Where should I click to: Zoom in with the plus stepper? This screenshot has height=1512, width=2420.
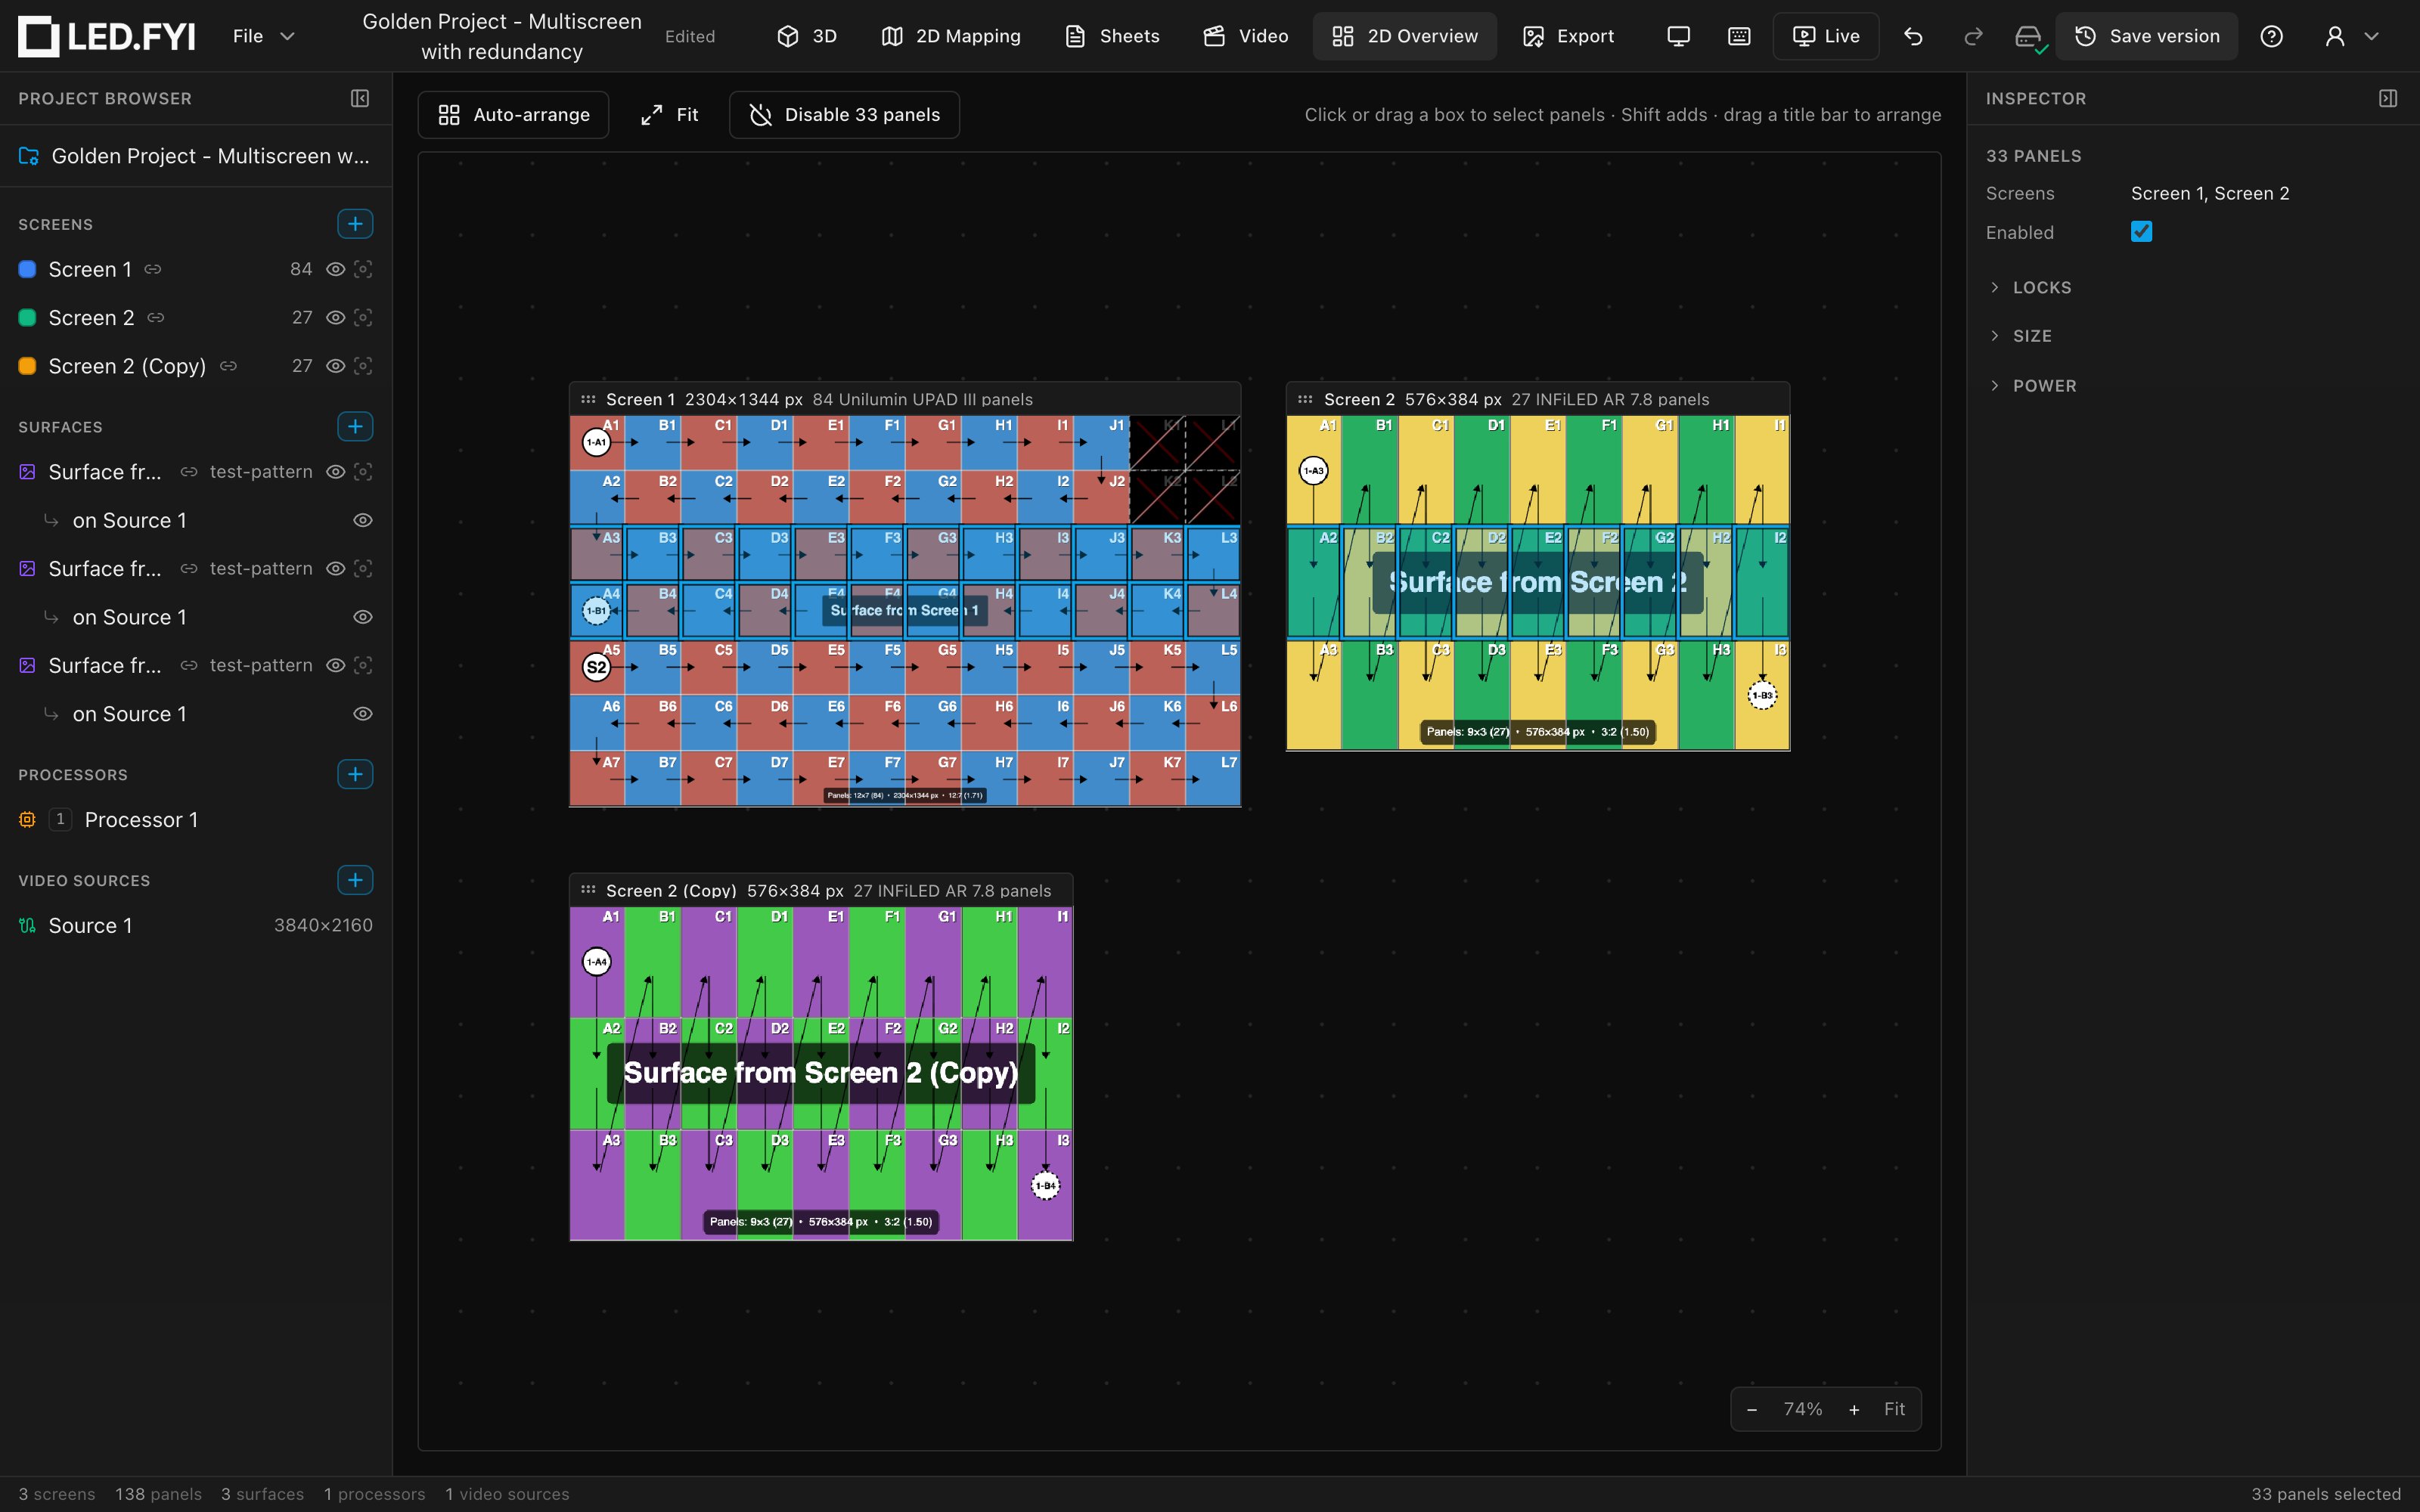[1854, 1410]
